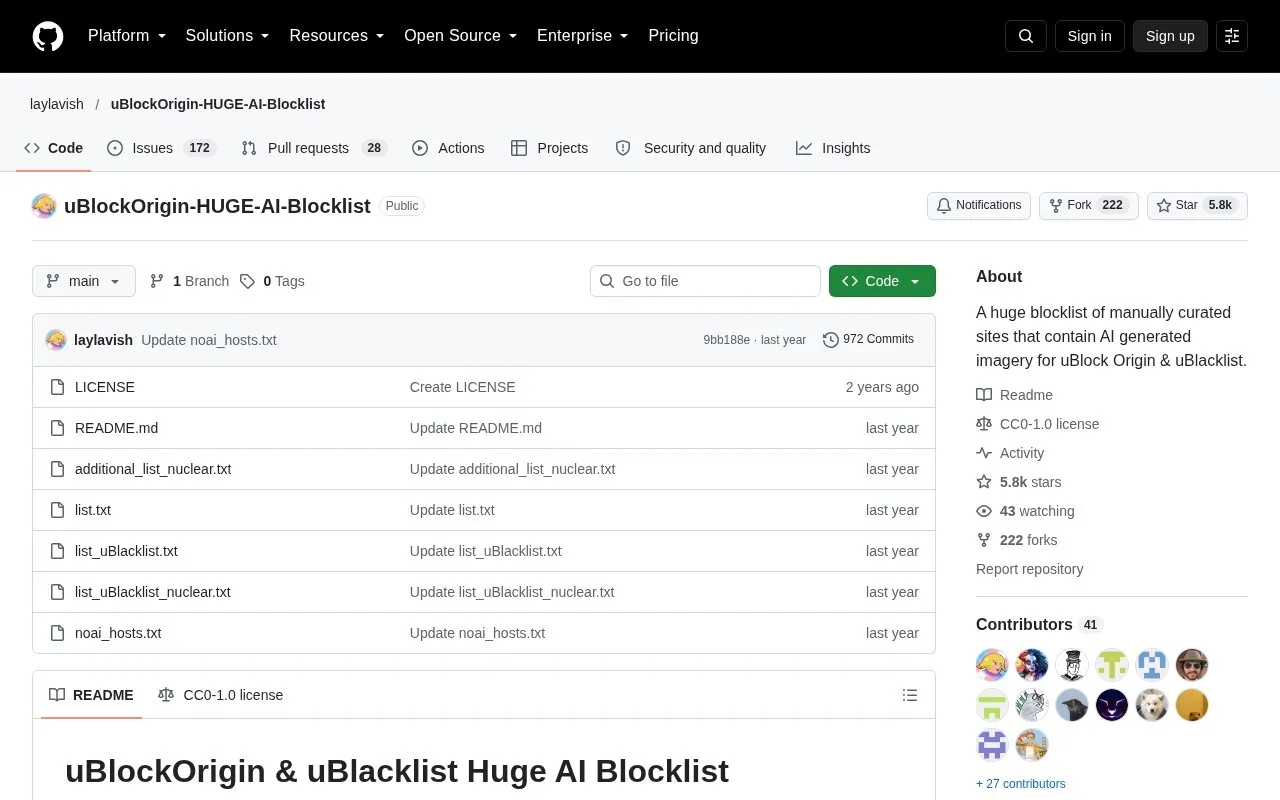Click the 222 forks link in About
Screen dimensions: 1280x800
[x=1016, y=540]
